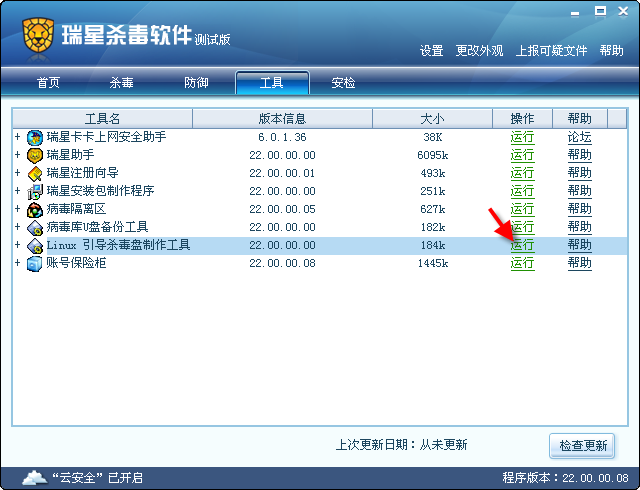
Task: Click the Rising lion shield logo
Action: point(38,36)
